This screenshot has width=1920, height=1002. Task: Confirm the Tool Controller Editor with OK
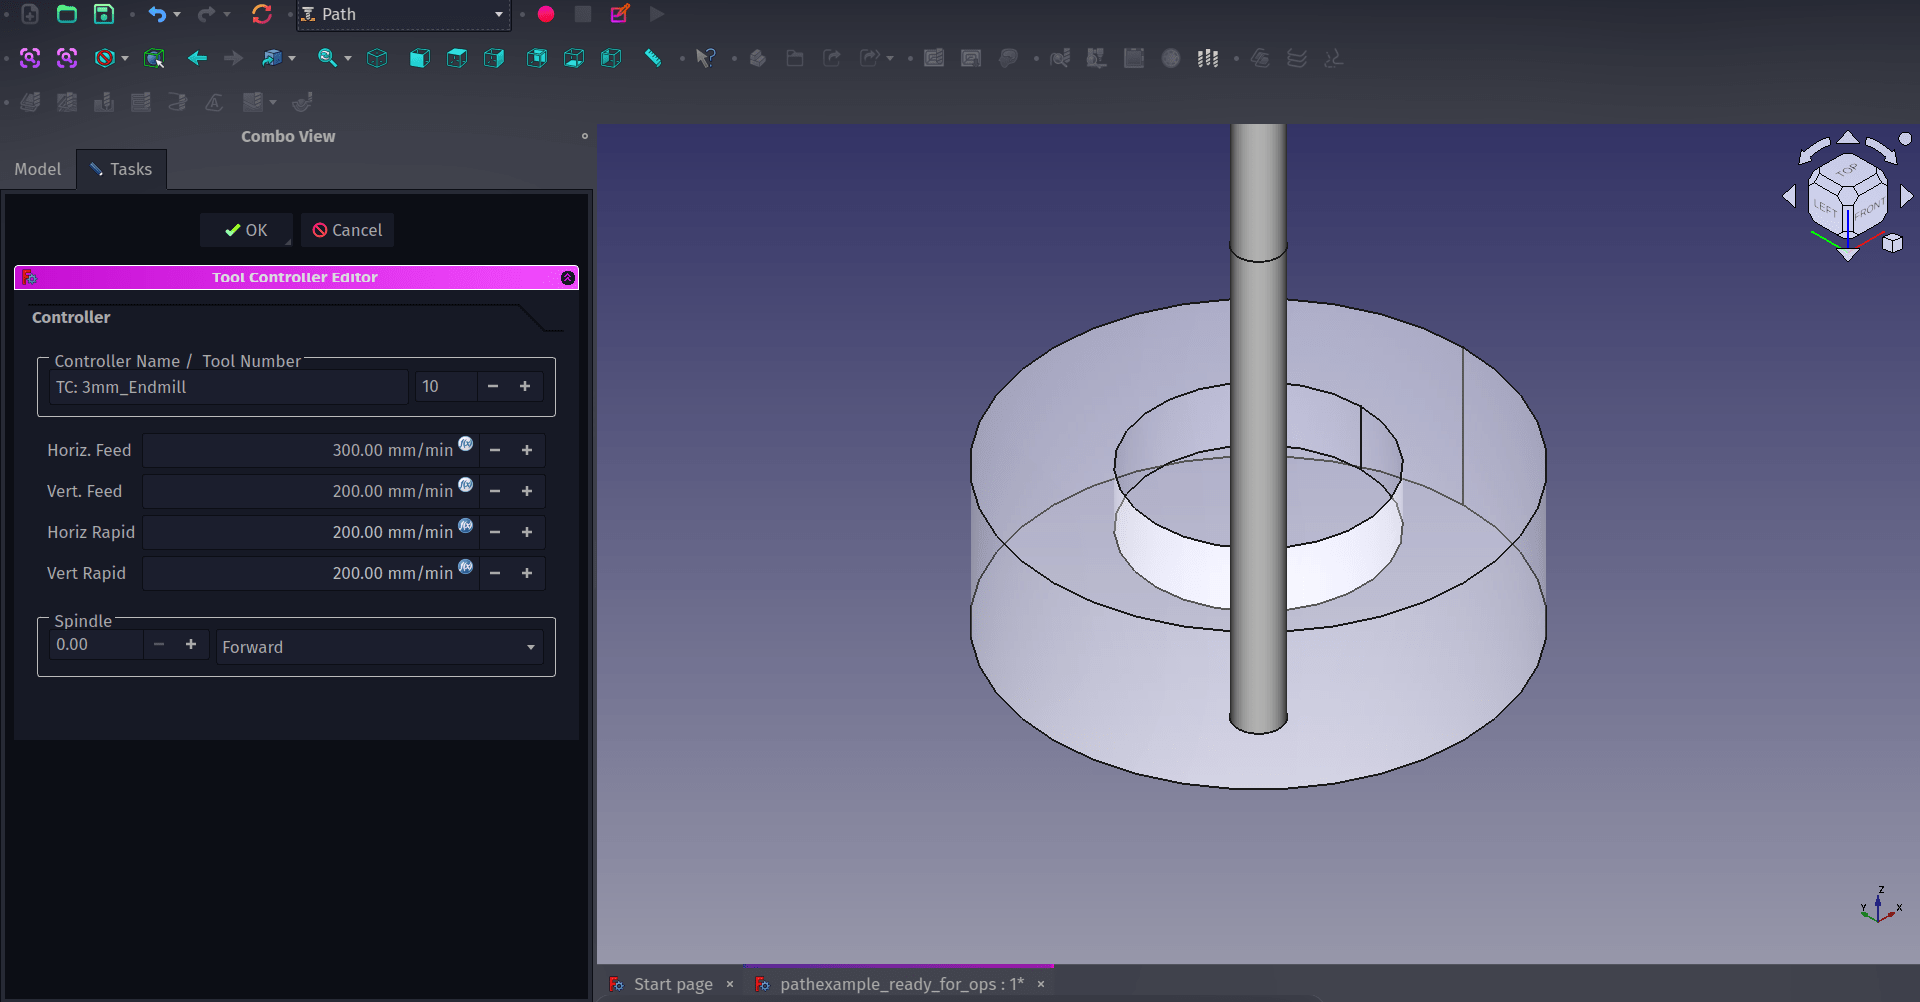pos(246,229)
